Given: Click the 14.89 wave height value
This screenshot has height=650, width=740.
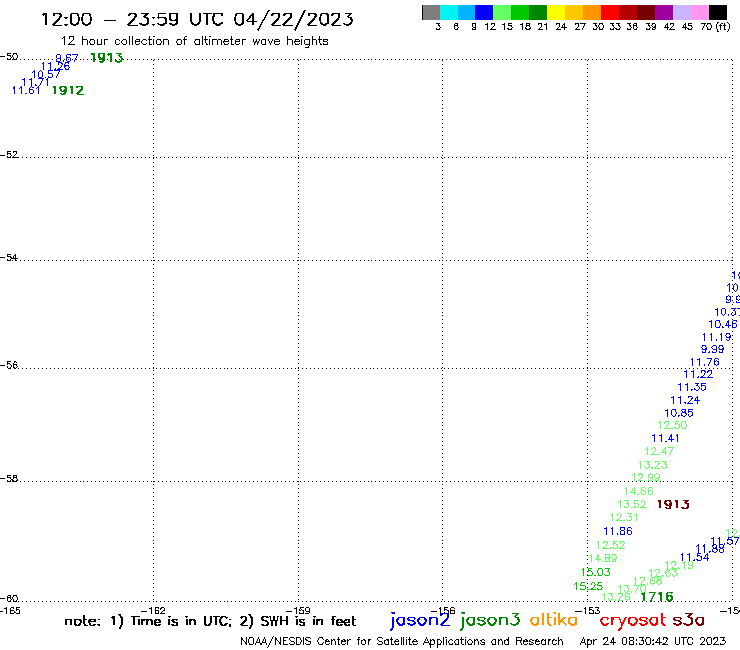Looking at the screenshot, I should point(603,558).
